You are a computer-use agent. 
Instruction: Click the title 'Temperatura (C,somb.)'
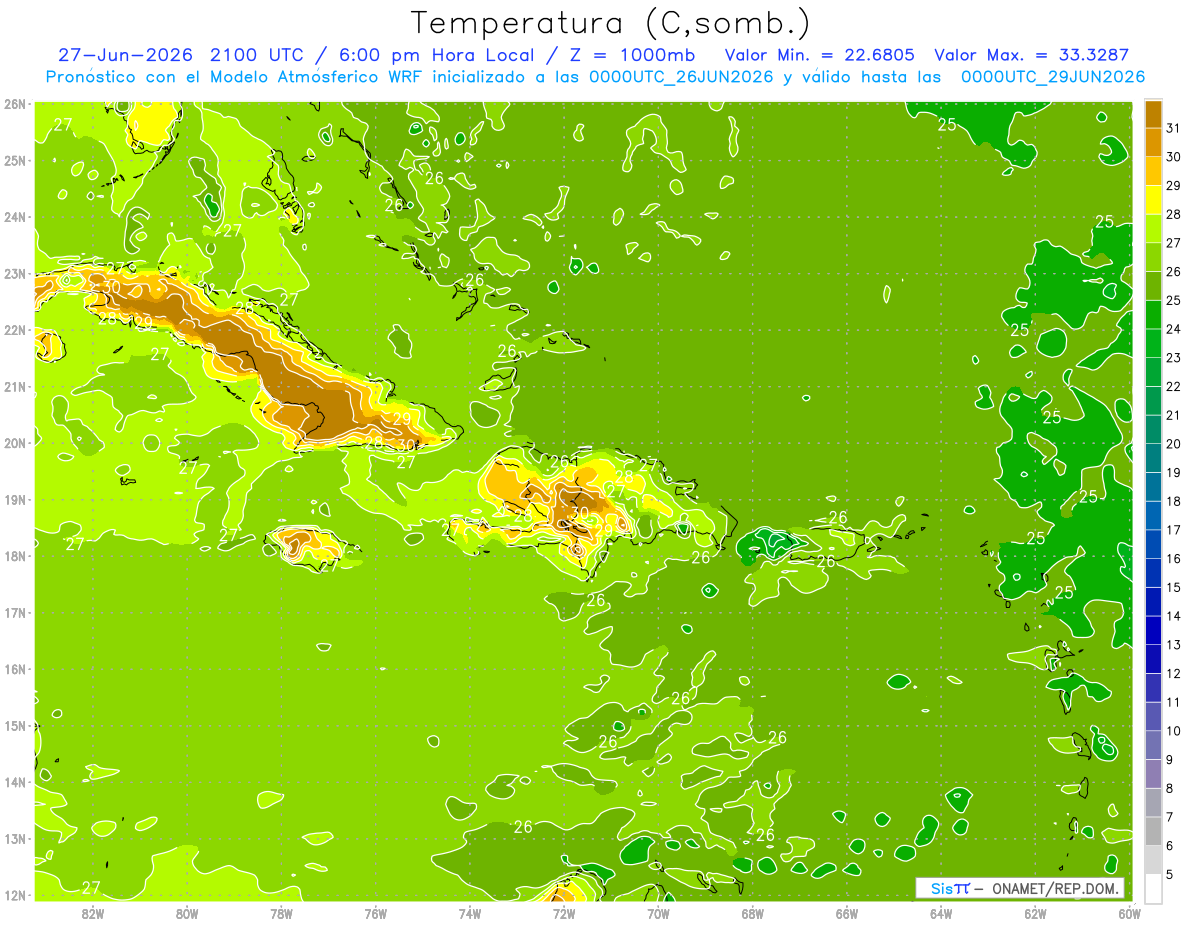pos(611,23)
